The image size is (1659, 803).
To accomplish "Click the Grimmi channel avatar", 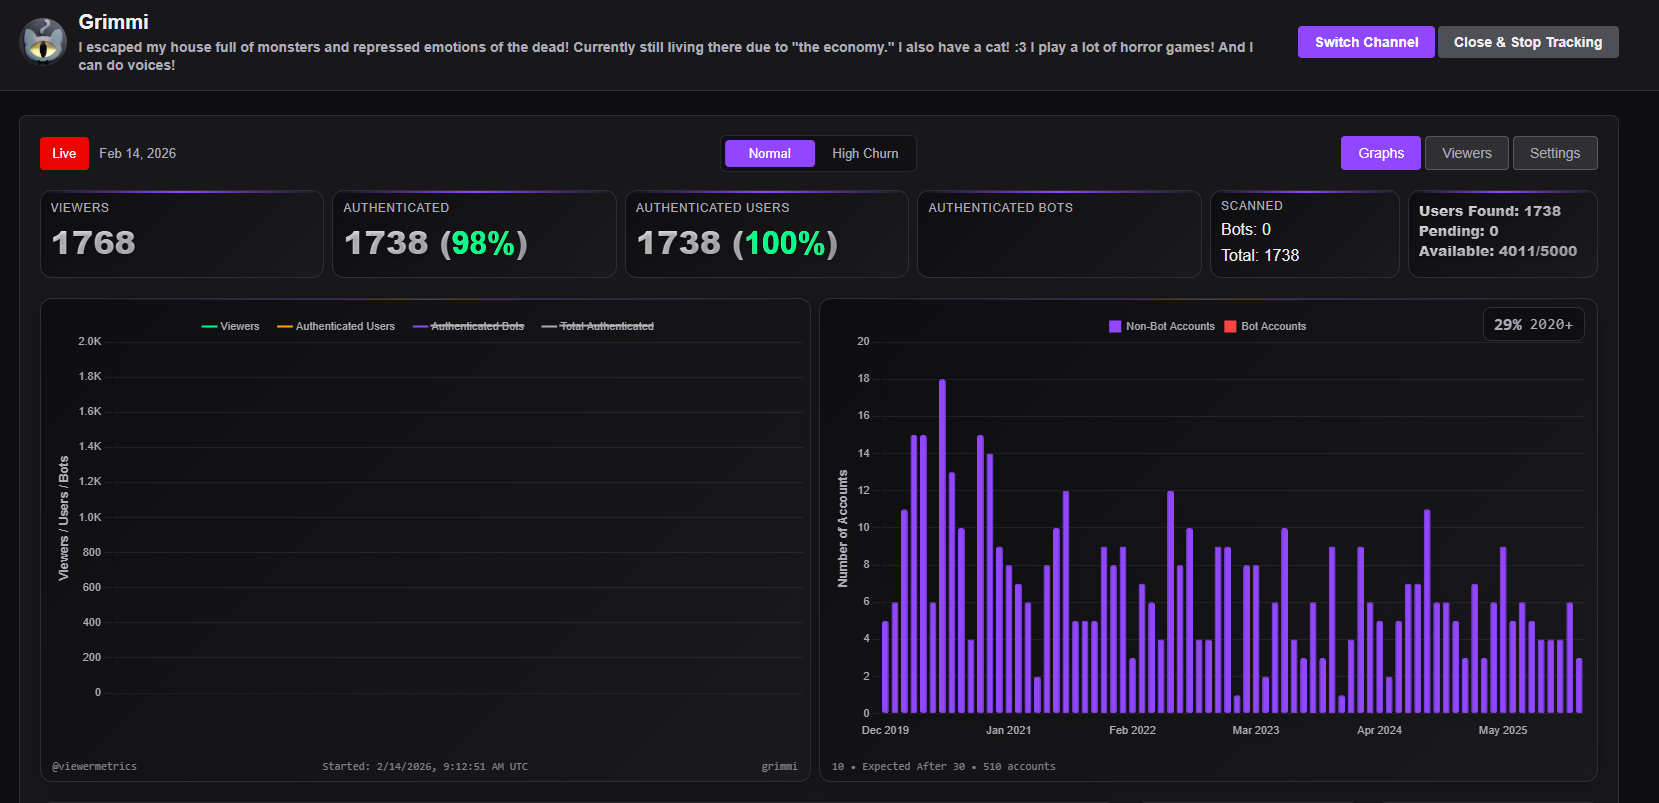I will coord(43,42).
